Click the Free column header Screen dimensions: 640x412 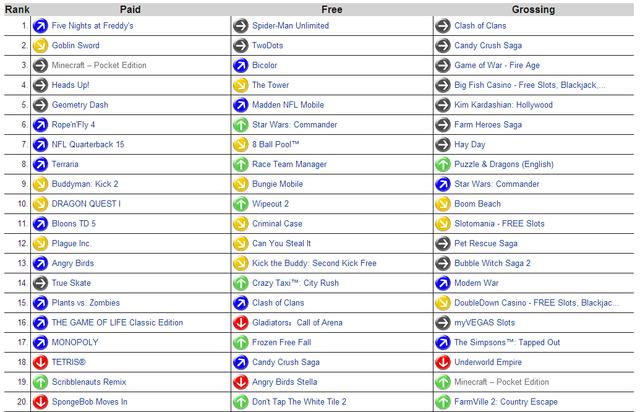(x=331, y=8)
